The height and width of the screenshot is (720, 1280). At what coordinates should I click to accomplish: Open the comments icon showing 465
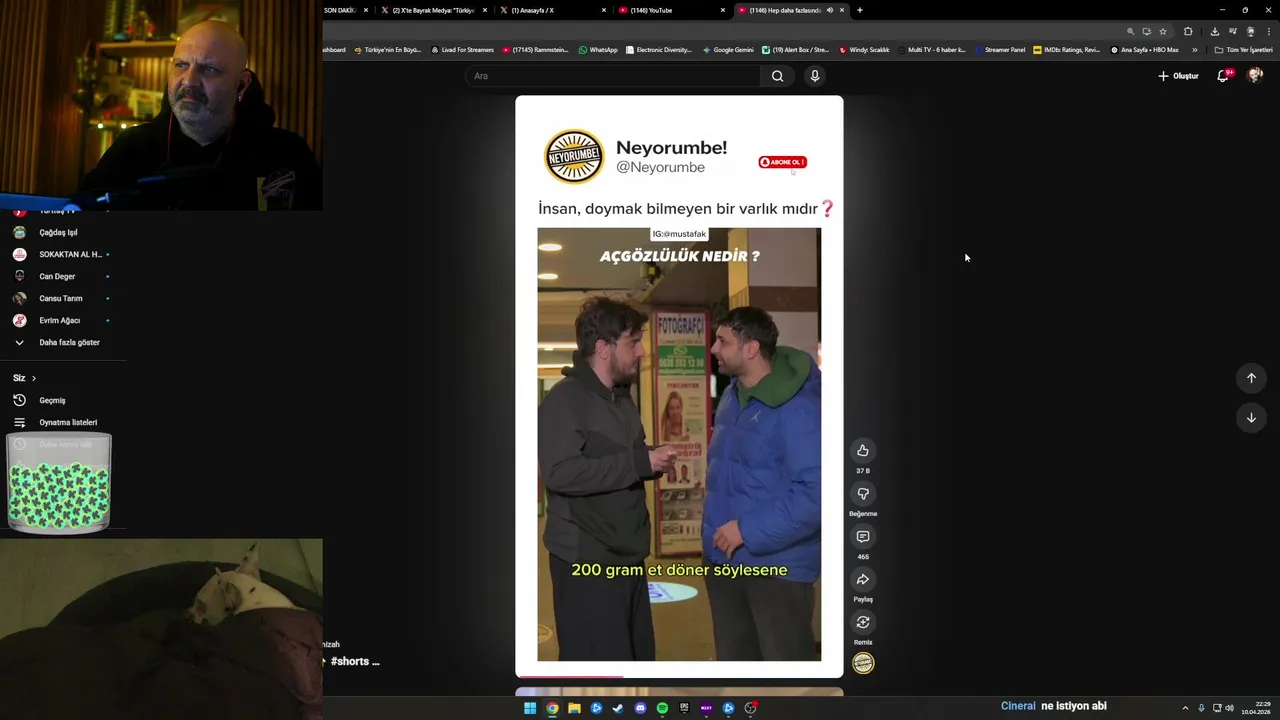tap(863, 537)
